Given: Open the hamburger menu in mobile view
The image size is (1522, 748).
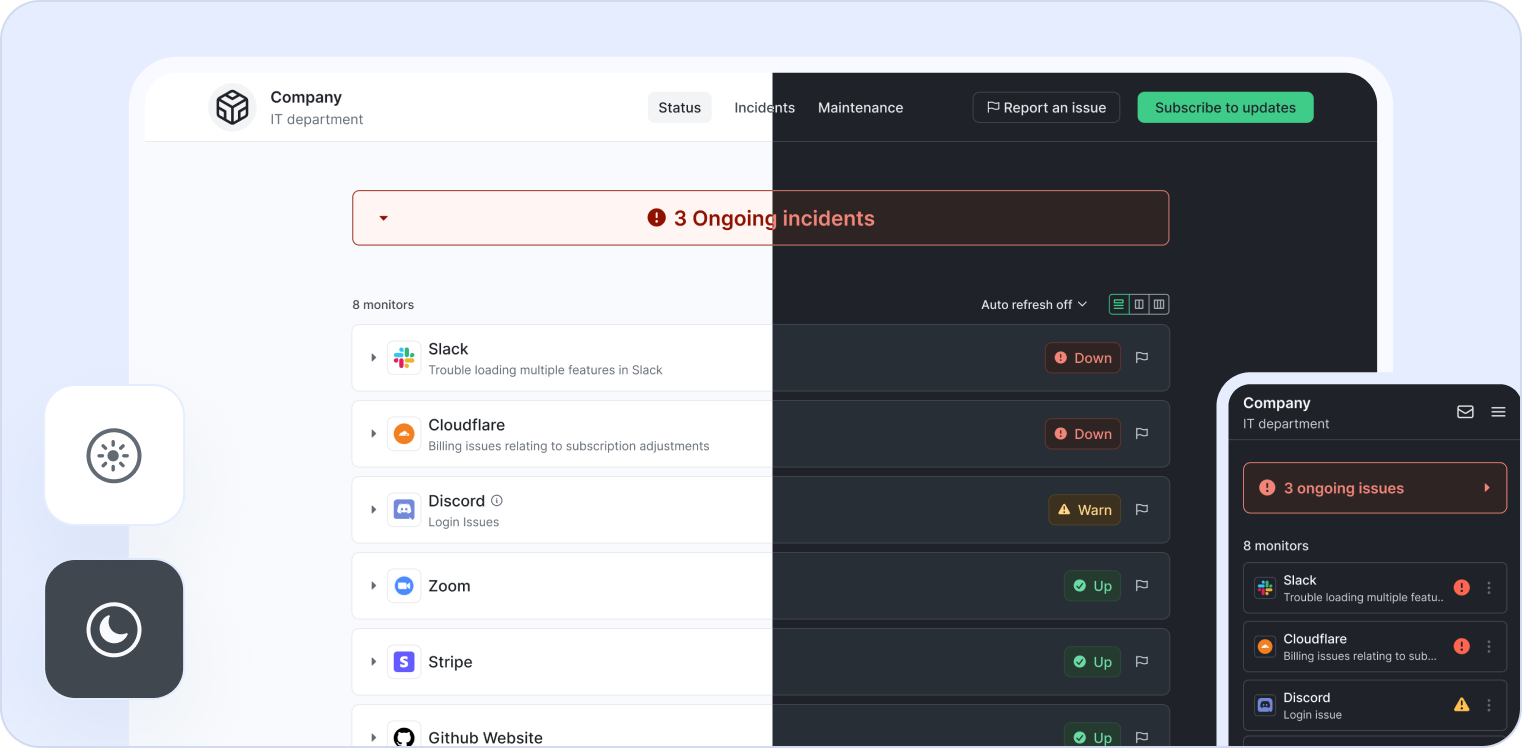Looking at the screenshot, I should point(1498,412).
